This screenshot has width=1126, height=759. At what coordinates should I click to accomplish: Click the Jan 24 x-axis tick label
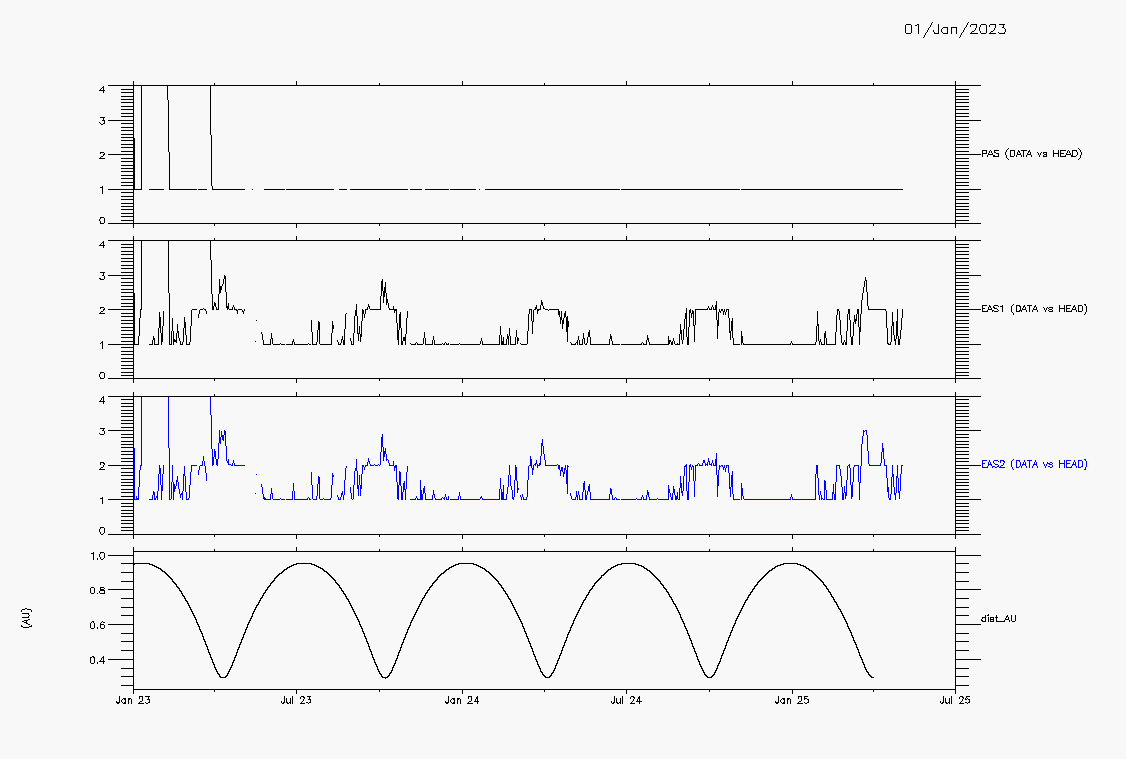click(462, 700)
